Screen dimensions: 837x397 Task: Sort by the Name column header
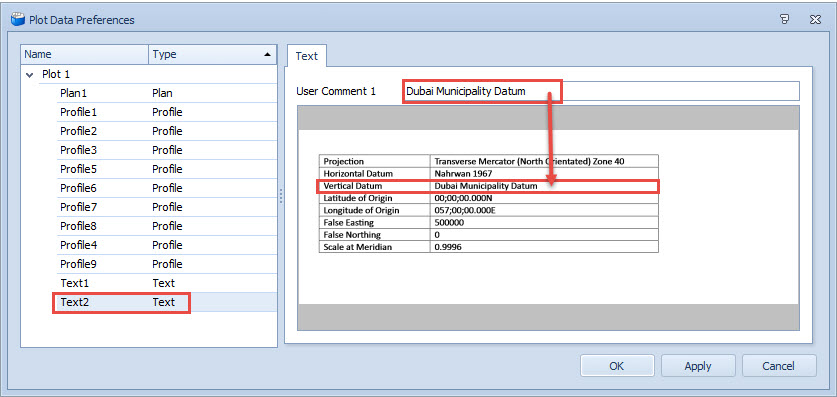point(84,54)
